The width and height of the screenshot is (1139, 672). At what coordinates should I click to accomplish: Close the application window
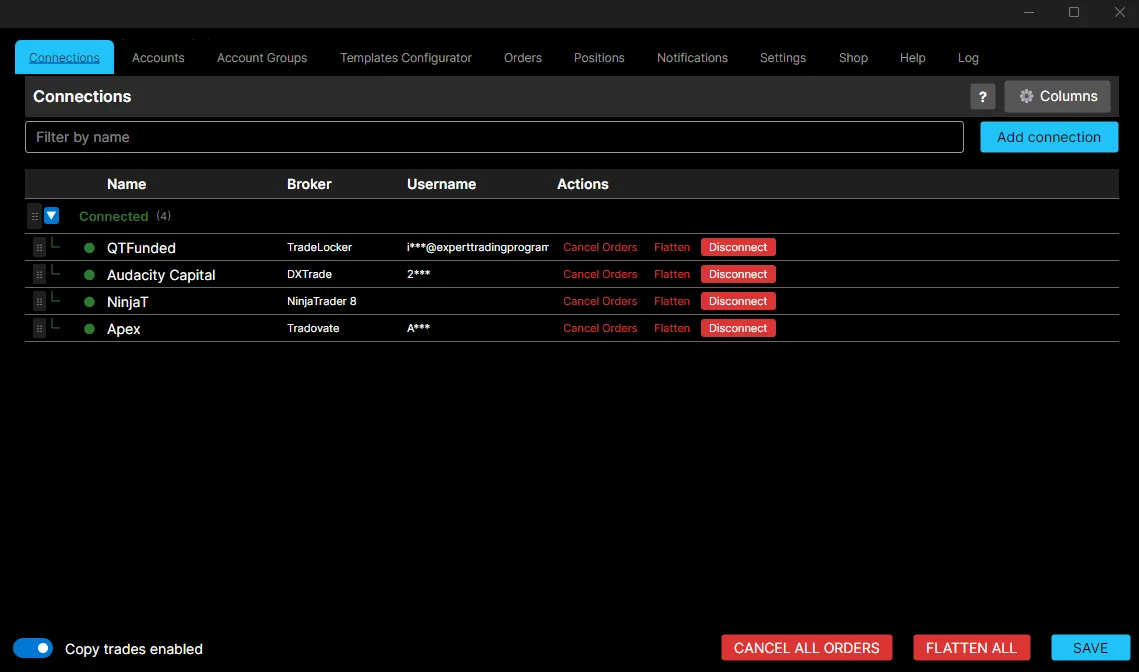click(1119, 12)
